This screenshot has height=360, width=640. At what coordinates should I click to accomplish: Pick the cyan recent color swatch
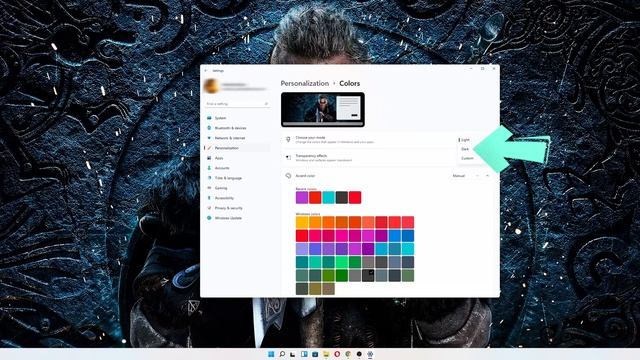click(329, 198)
